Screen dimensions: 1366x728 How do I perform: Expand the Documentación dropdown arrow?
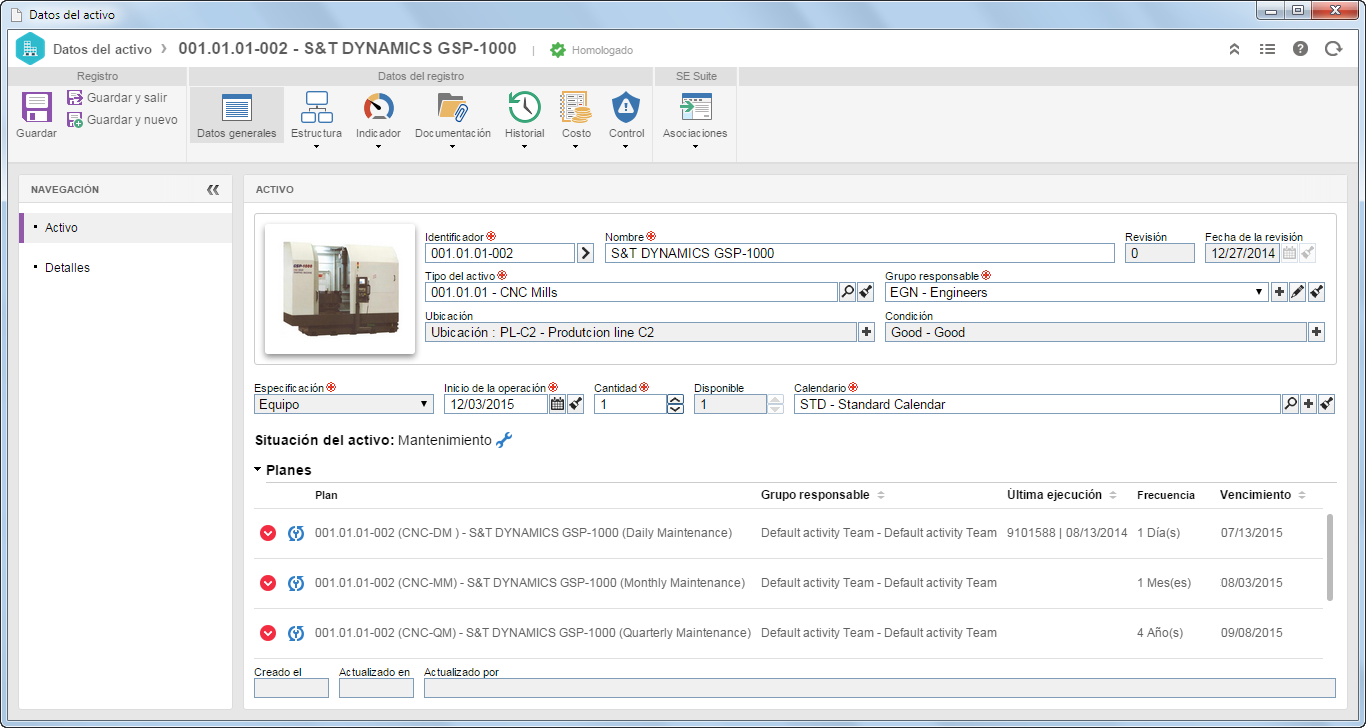pos(453,147)
